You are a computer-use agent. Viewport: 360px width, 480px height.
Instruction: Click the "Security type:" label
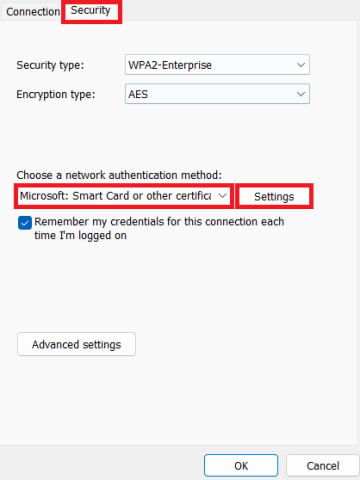[50, 65]
